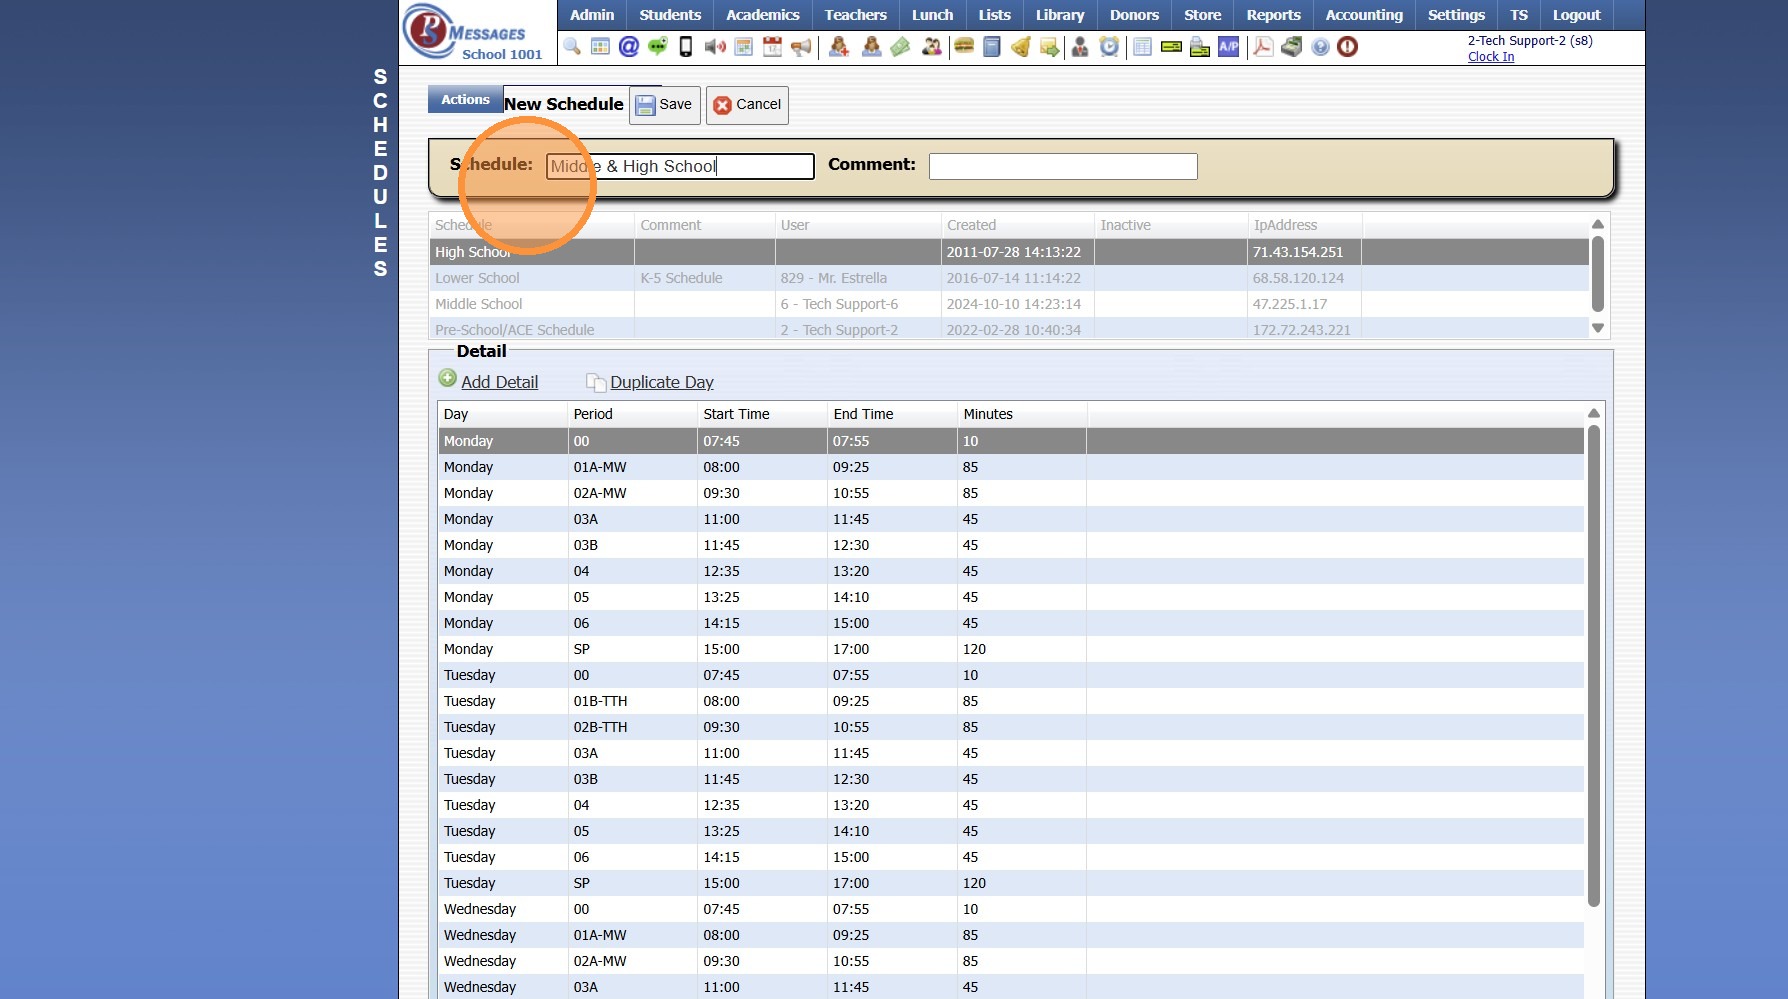
Task: Open the Accounting menu
Action: point(1364,15)
